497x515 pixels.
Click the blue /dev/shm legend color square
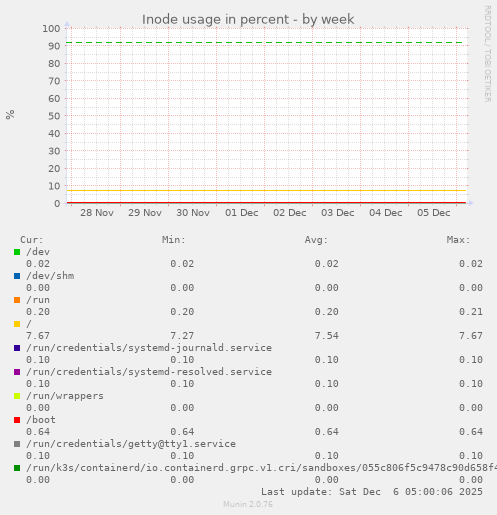[x=17, y=276]
